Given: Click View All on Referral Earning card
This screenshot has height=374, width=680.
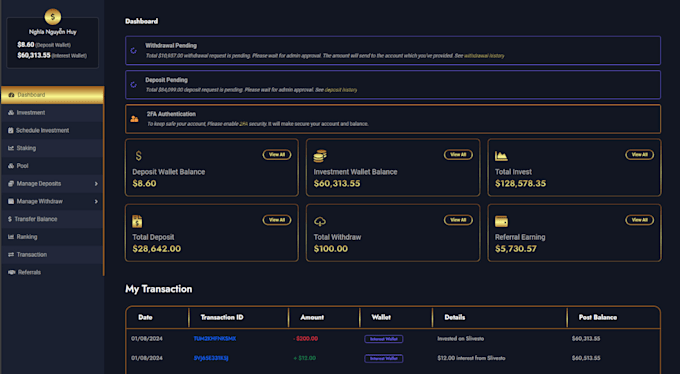Looking at the screenshot, I should (639, 220).
